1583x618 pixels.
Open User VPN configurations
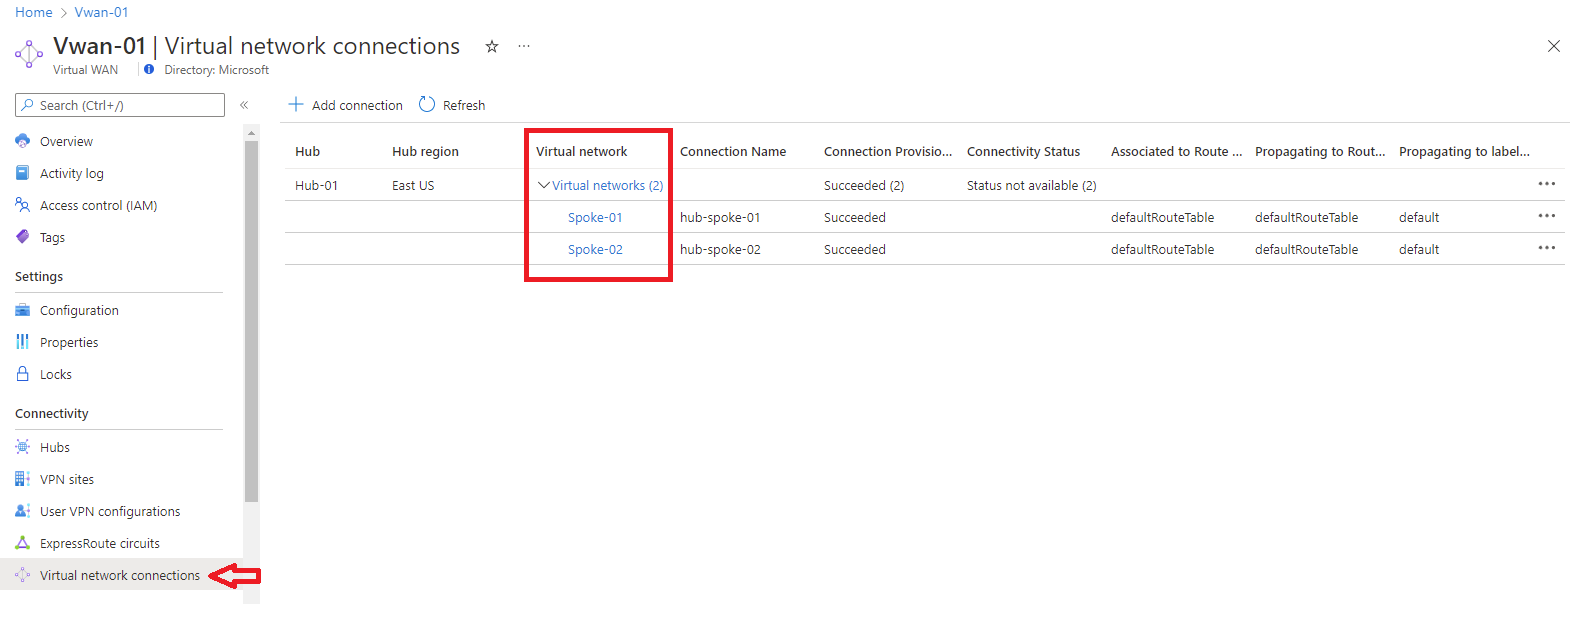[x=110, y=512]
